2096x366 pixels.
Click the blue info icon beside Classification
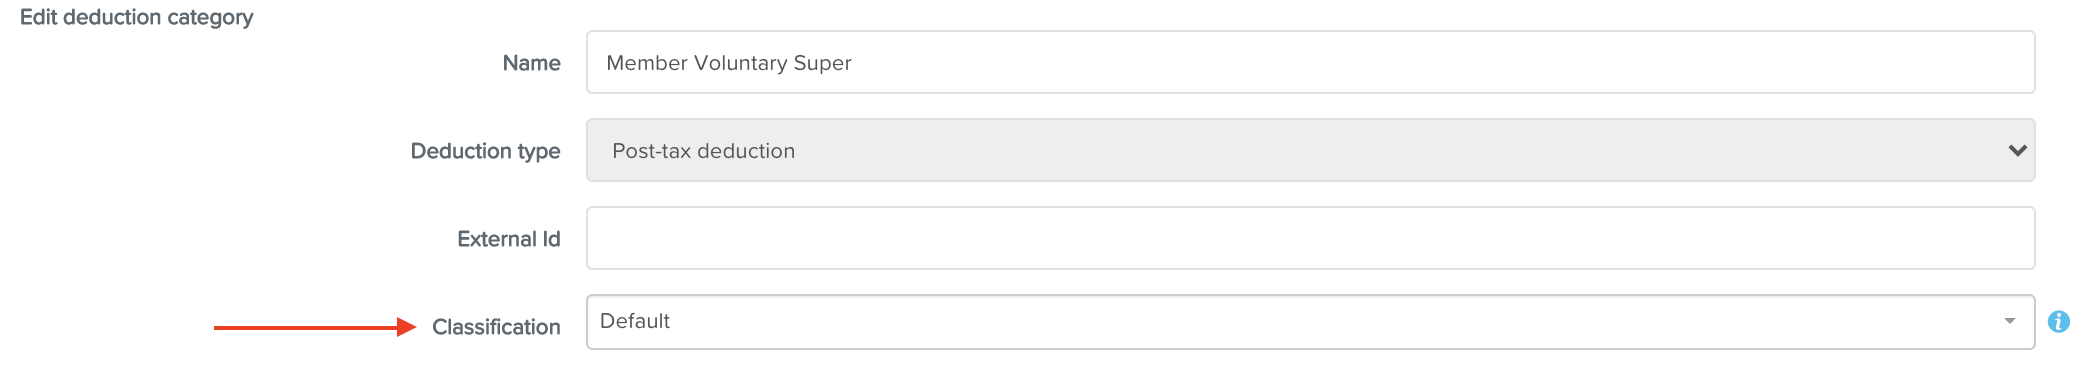(2058, 322)
